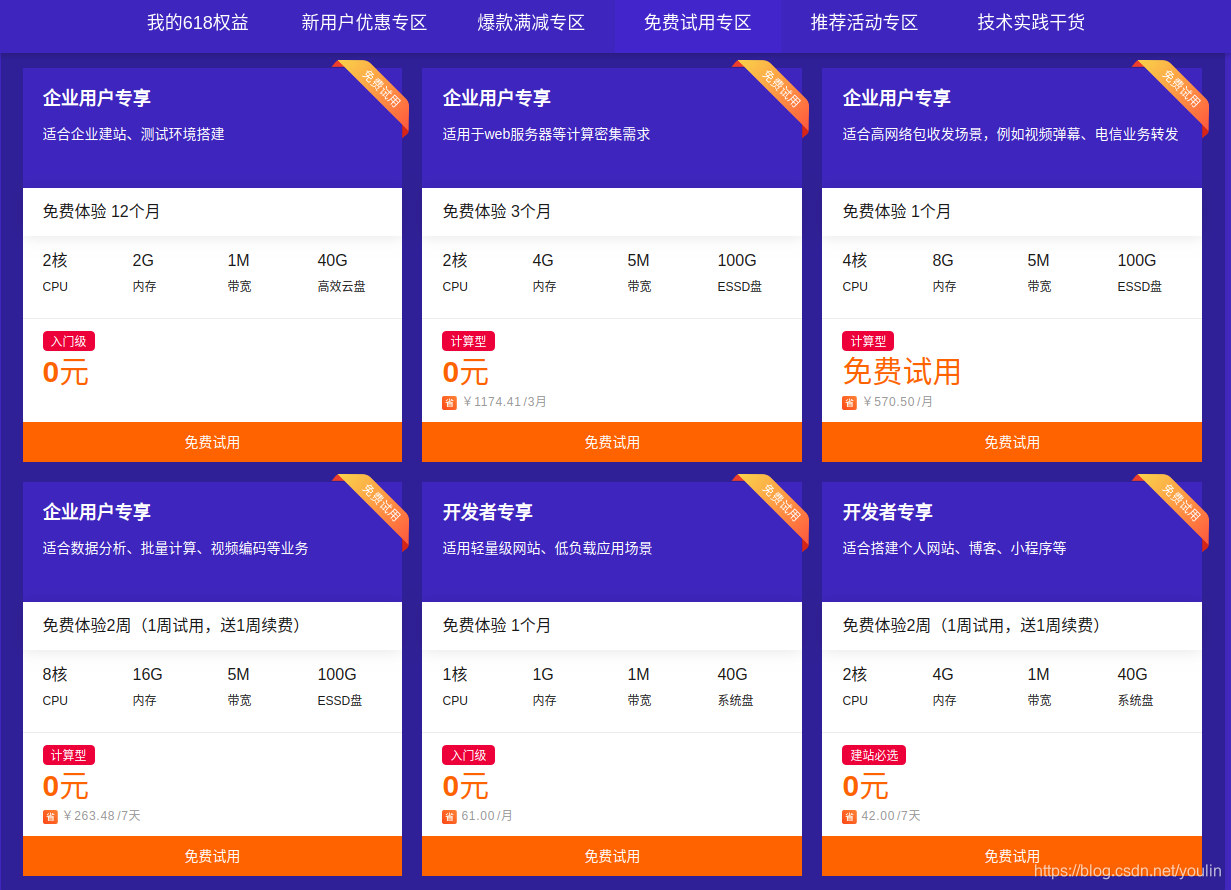
Task: Click 免费试用 button on 3个月 web服务器 card
Action: coord(612,442)
